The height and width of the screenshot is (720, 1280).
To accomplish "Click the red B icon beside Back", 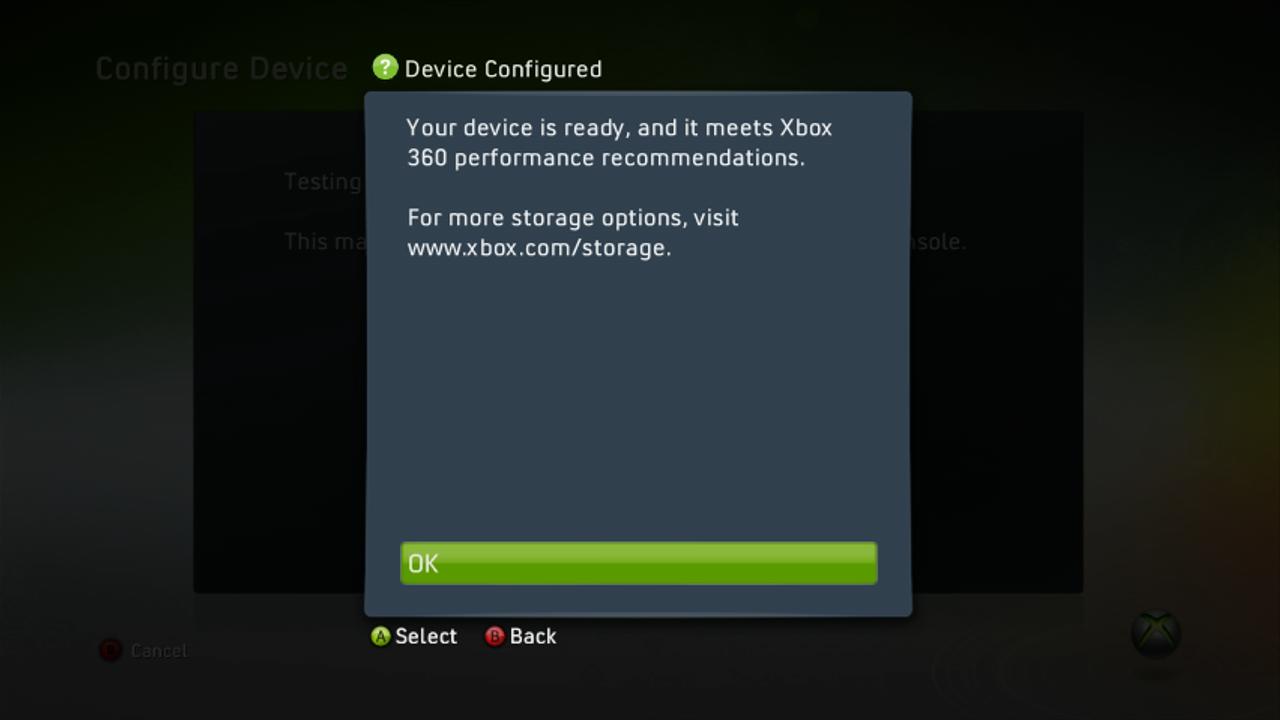I will click(494, 637).
